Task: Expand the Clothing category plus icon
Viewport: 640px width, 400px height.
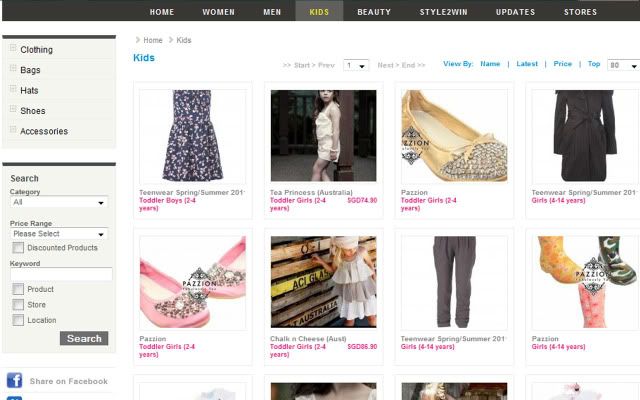Action: click(13, 48)
